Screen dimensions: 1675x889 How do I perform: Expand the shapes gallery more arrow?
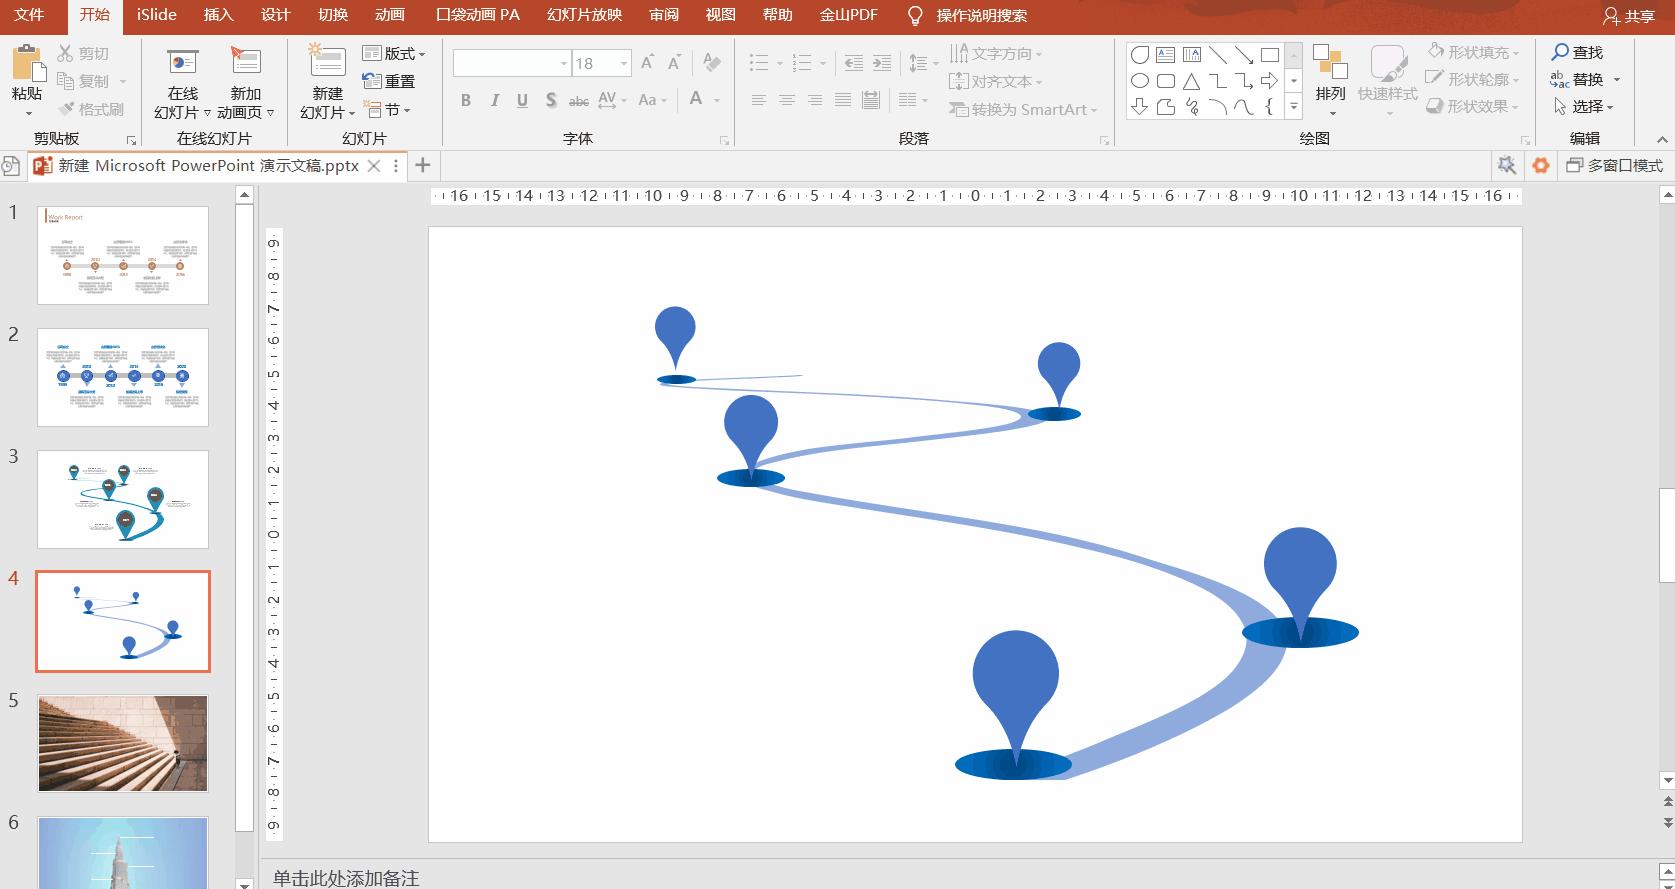point(1294,106)
